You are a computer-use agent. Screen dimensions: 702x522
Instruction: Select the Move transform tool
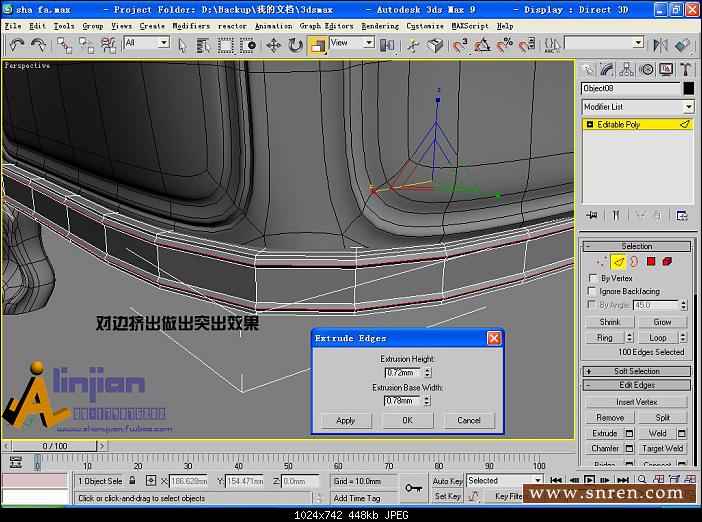[274, 45]
